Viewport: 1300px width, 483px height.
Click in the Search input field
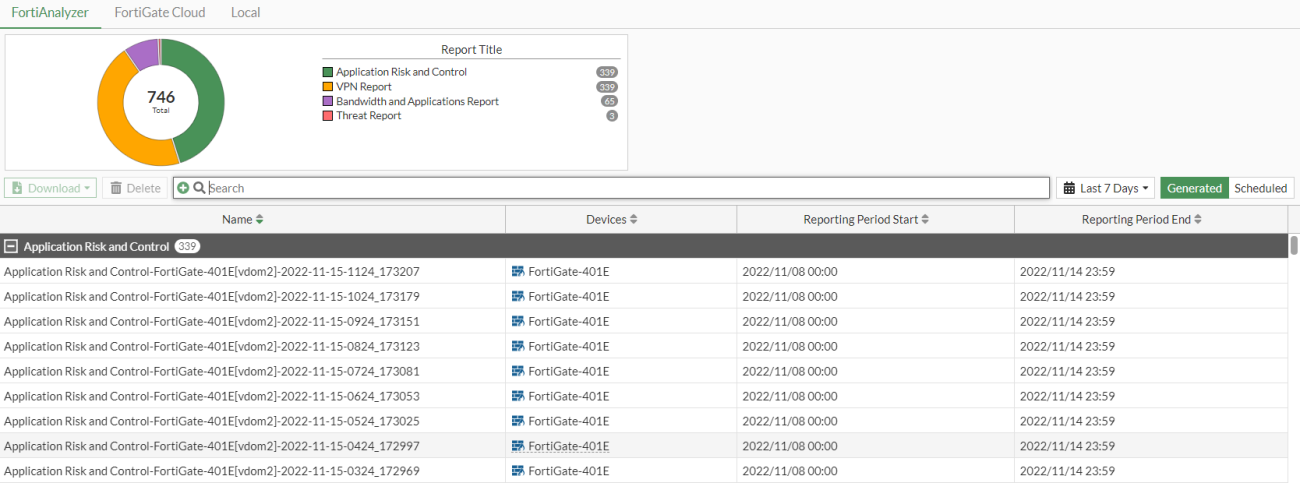pos(620,188)
